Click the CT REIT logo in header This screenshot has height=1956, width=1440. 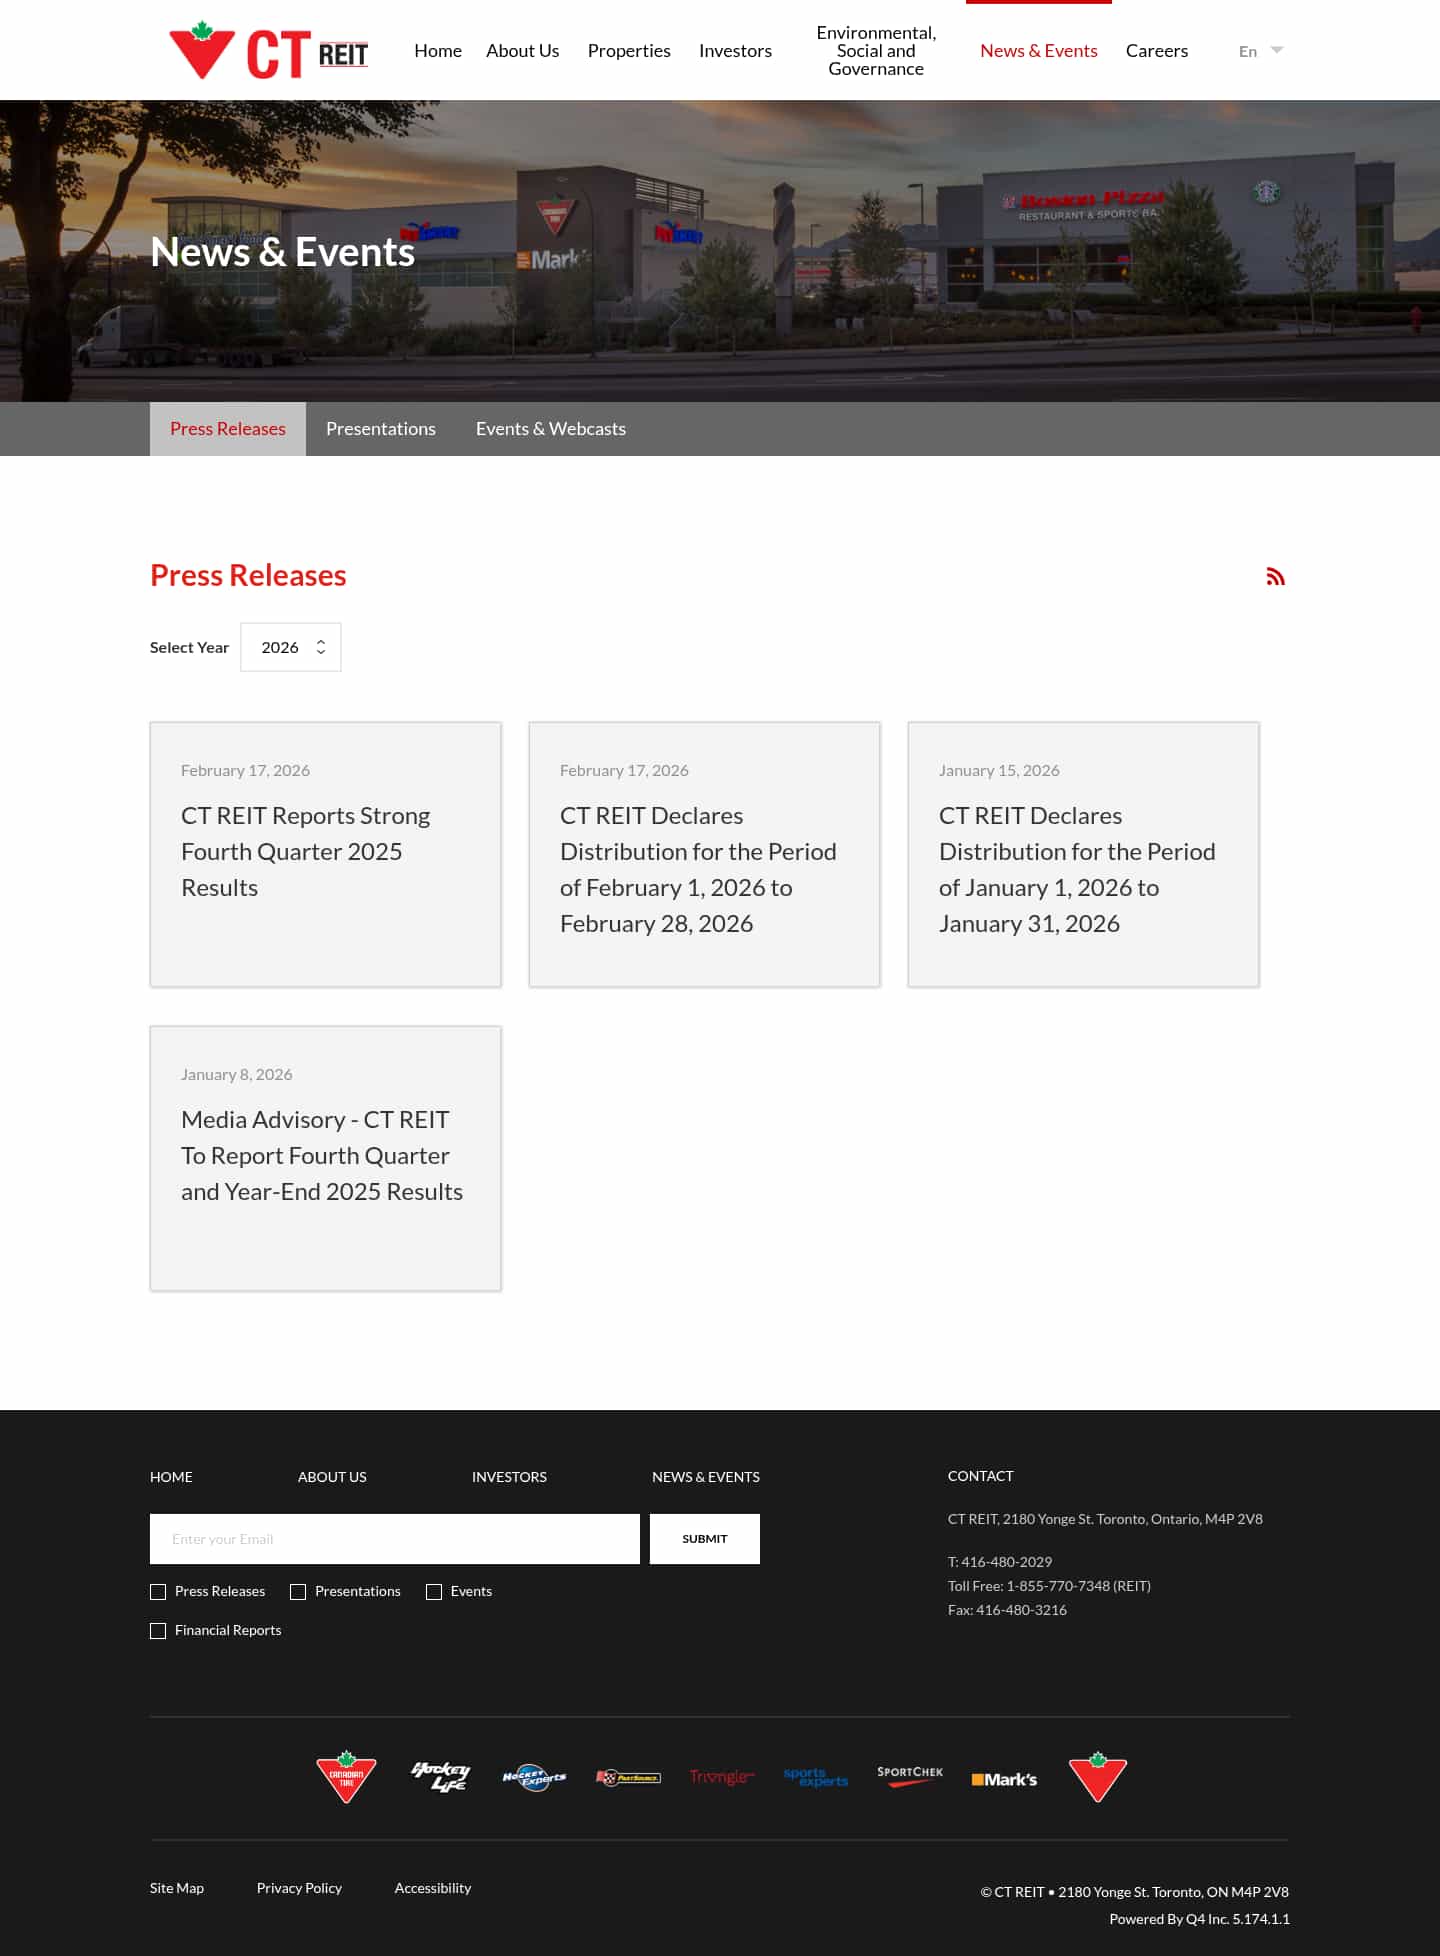(268, 51)
